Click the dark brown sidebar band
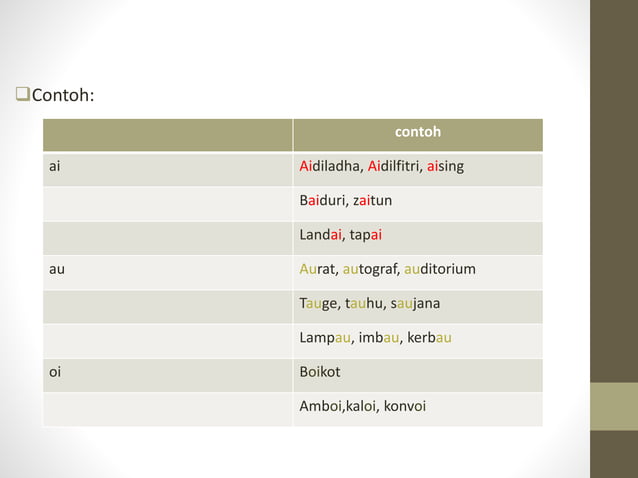Screen dimensions: 638x478 [613, 190]
